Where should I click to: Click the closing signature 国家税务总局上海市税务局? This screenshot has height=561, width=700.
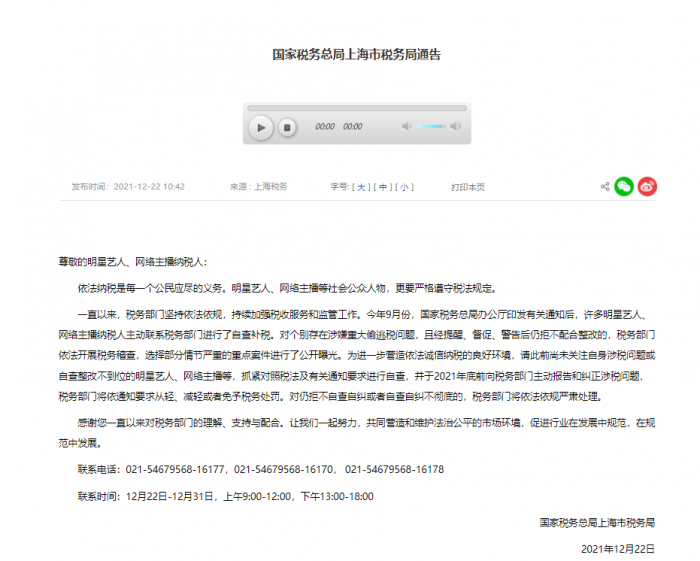coord(597,523)
